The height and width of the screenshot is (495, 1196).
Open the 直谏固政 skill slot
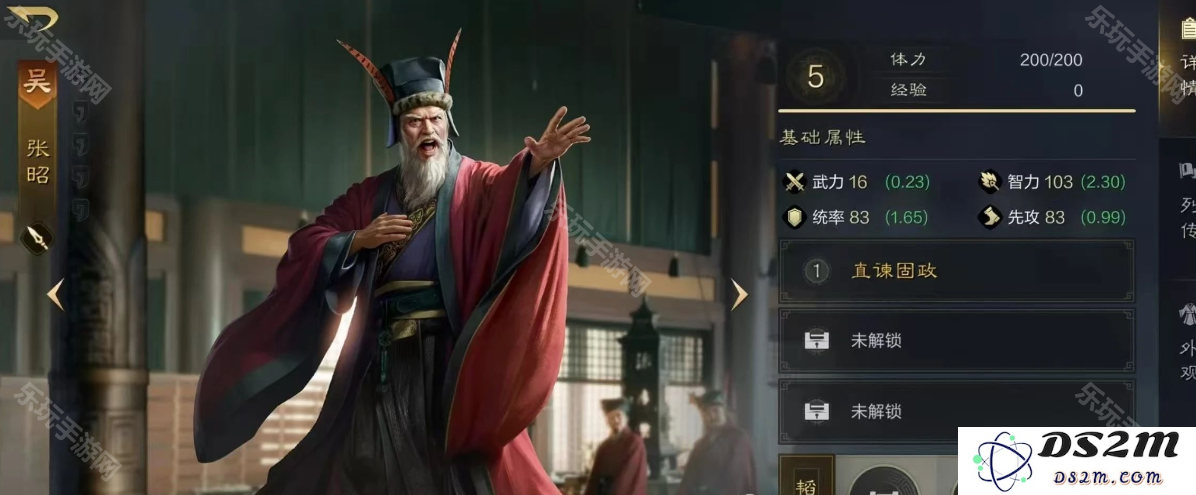pos(956,271)
